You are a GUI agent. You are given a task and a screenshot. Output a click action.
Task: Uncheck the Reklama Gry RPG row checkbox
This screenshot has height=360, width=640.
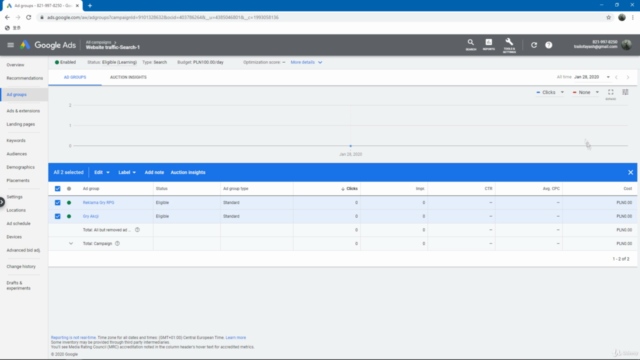click(58, 202)
